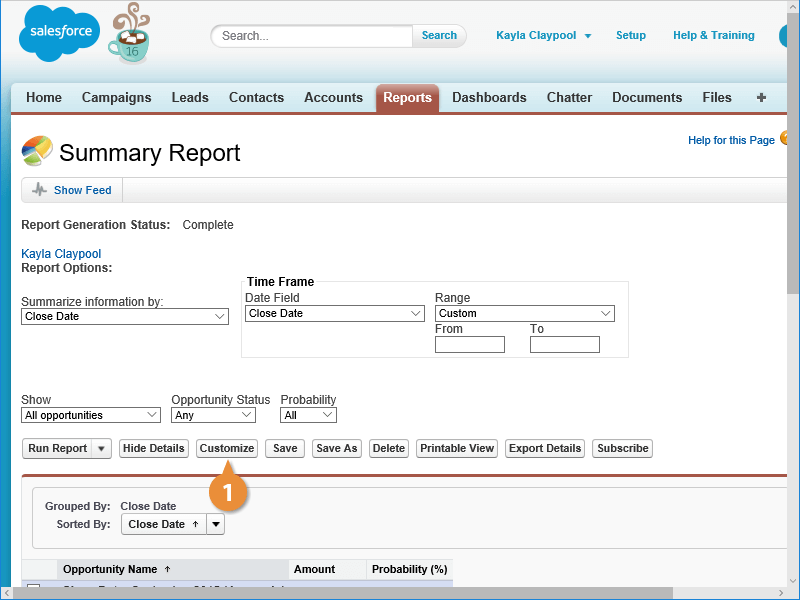The image size is (800, 600).
Task: Select the Accounts tab
Action: (x=333, y=97)
